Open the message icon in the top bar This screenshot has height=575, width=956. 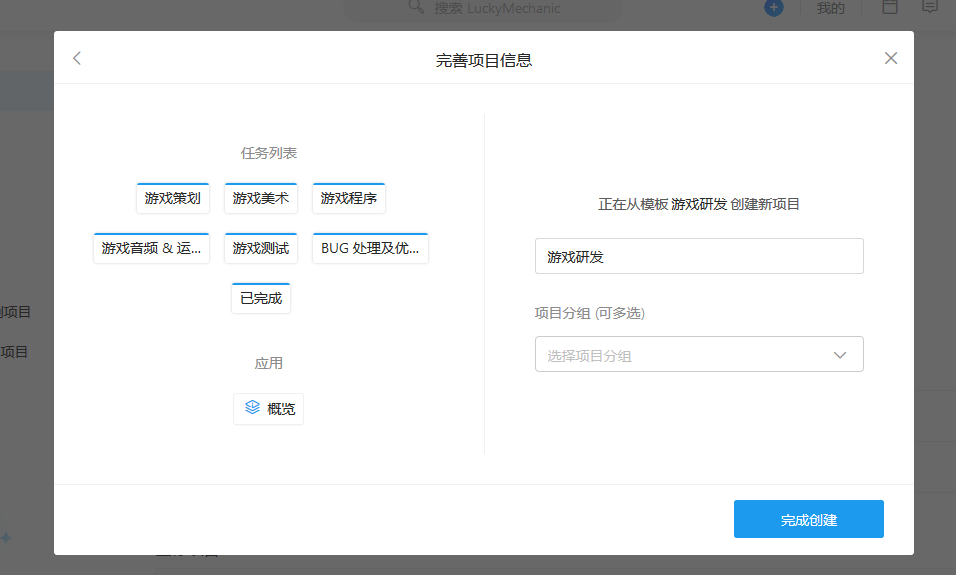930,7
